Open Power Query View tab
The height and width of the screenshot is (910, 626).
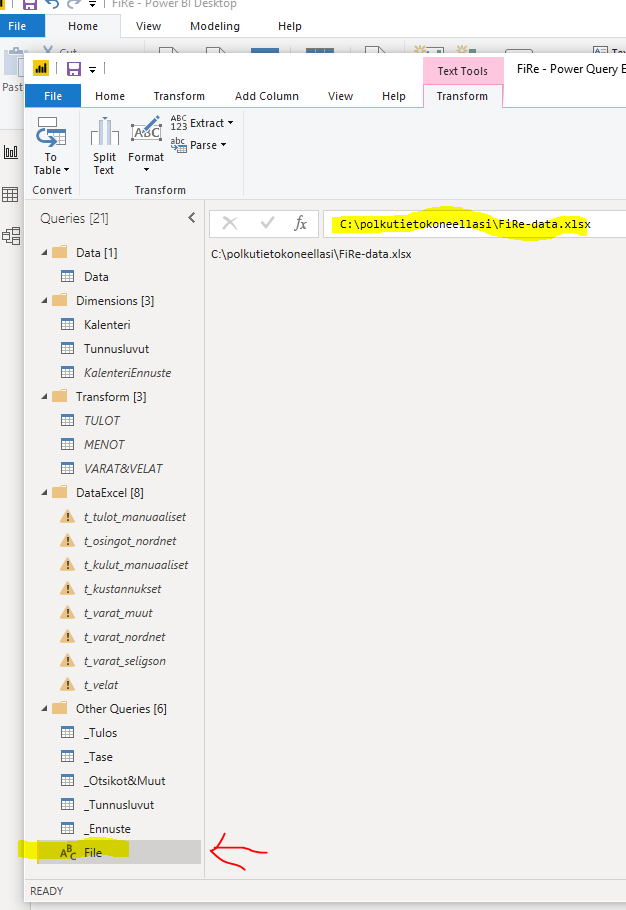coord(340,96)
